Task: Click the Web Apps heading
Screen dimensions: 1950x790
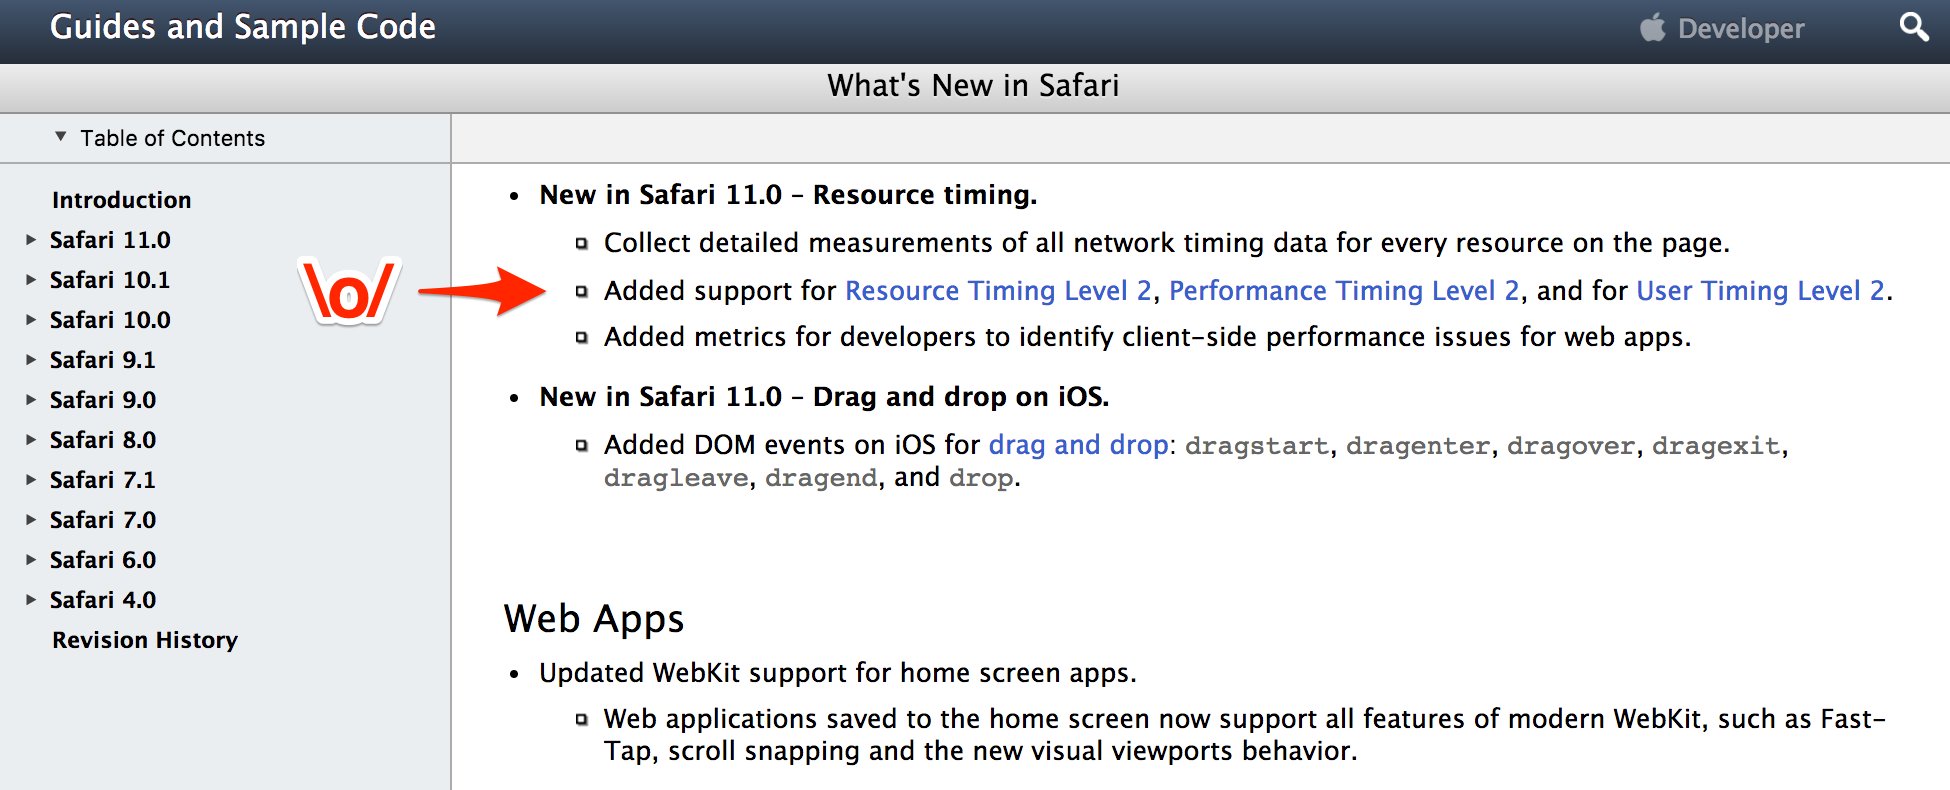Action: pyautogui.click(x=594, y=619)
